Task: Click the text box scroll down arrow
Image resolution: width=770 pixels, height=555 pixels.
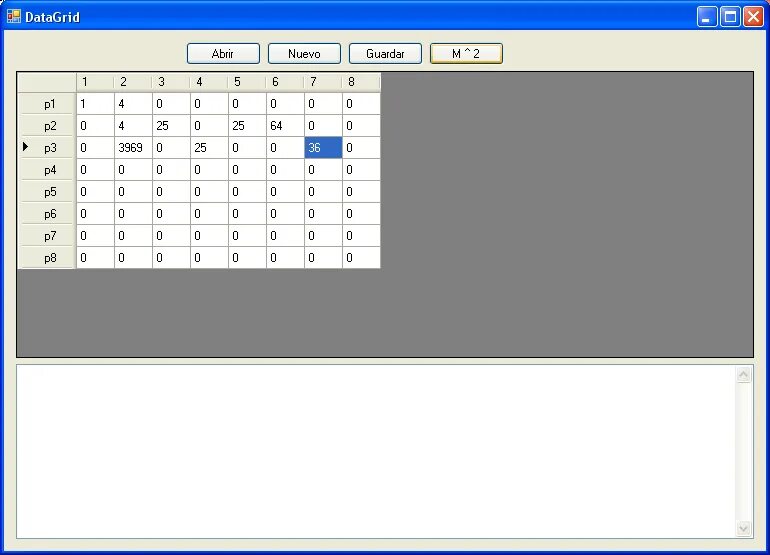Action: (743, 528)
